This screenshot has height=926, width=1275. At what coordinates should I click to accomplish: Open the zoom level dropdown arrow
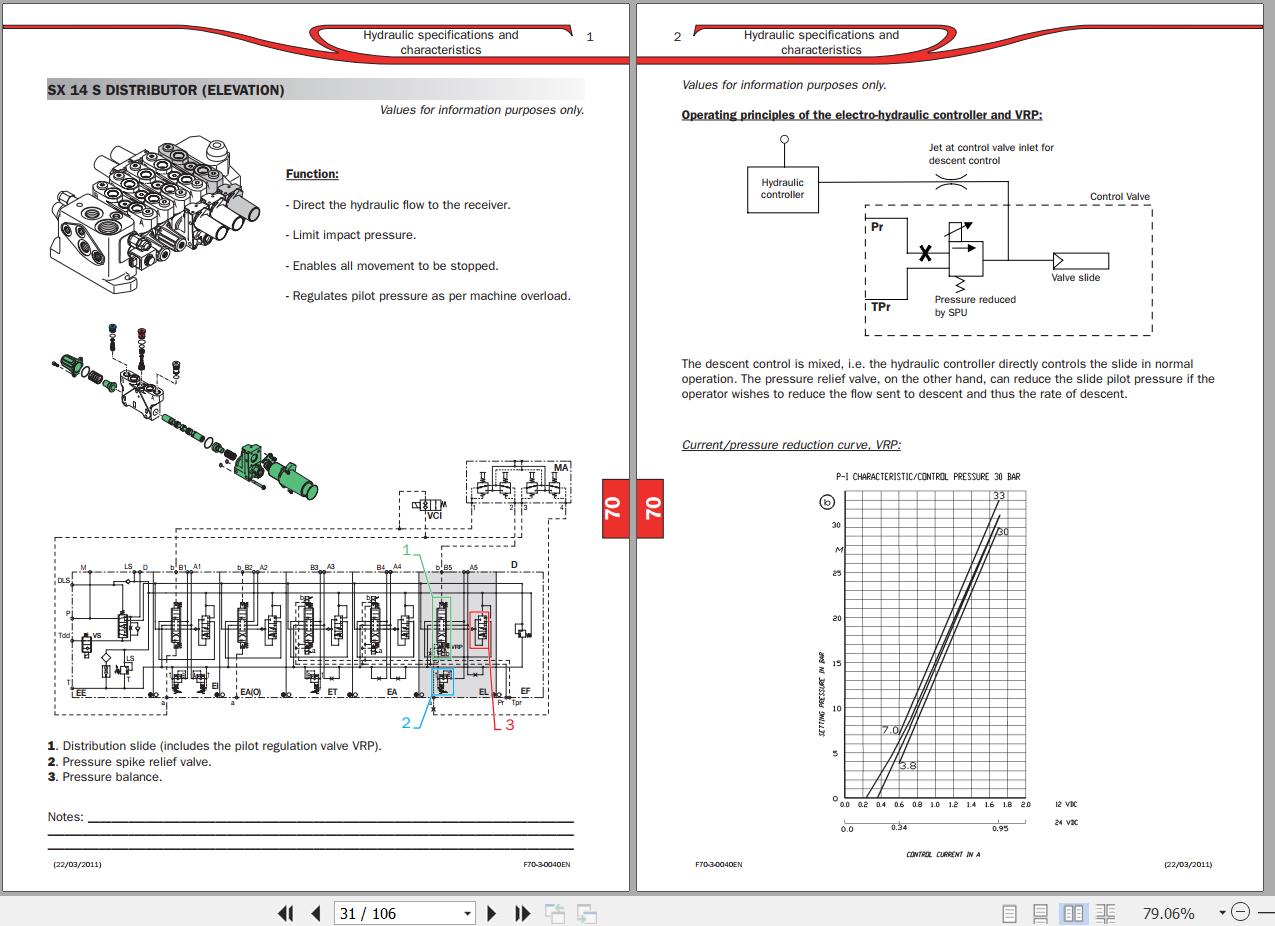pyautogui.click(x=1222, y=912)
